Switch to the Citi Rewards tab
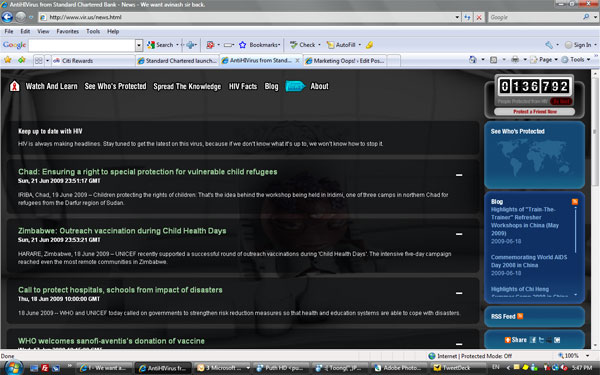The height and width of the screenshot is (375, 600). 93,60
